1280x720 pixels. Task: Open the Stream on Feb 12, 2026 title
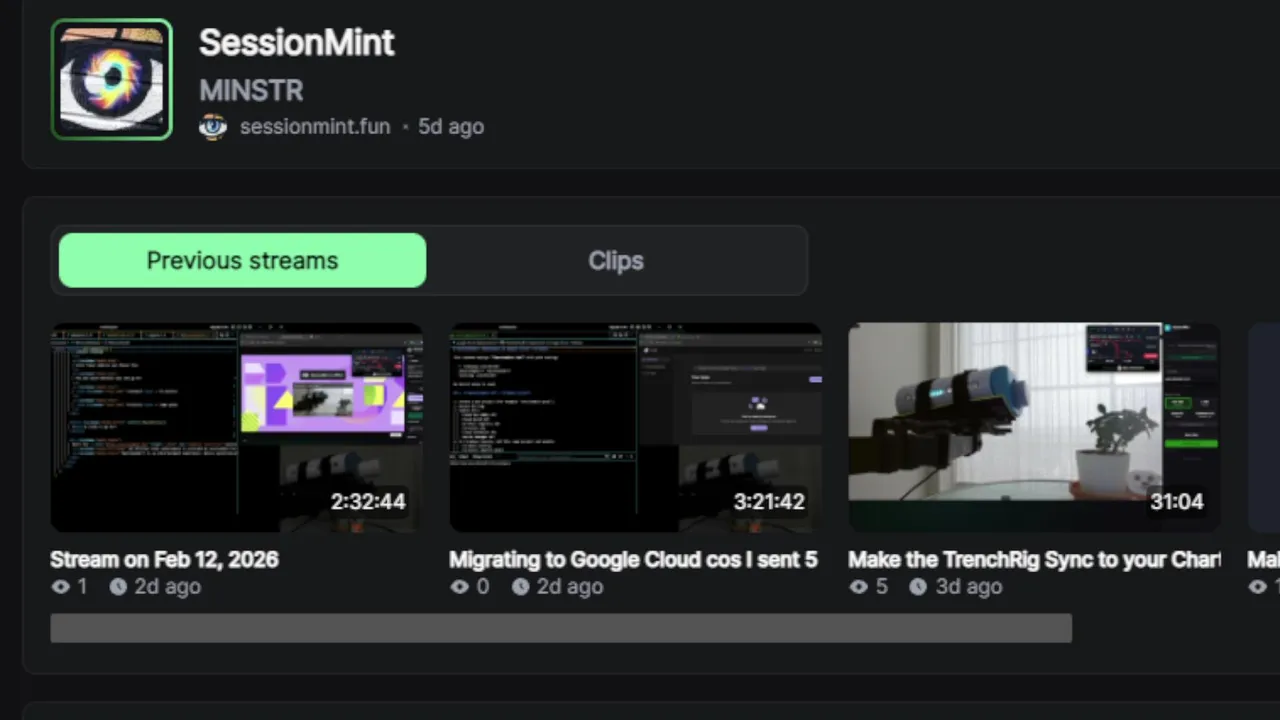click(164, 559)
